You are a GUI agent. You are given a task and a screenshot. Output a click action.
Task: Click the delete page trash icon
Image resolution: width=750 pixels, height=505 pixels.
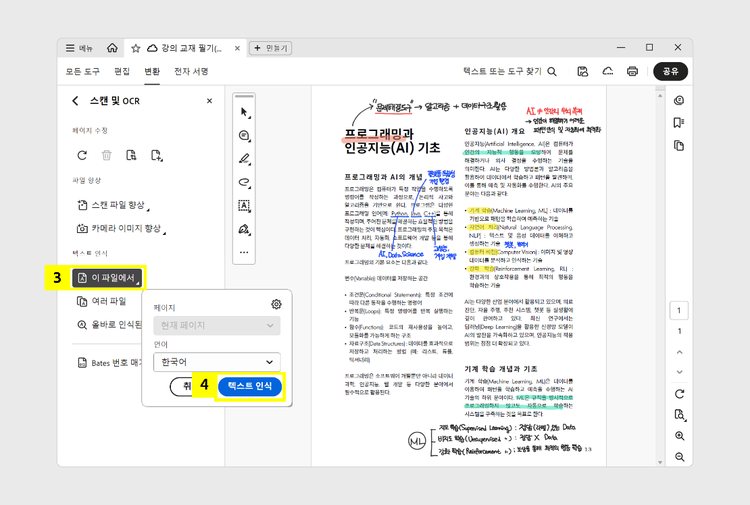[x=107, y=155]
